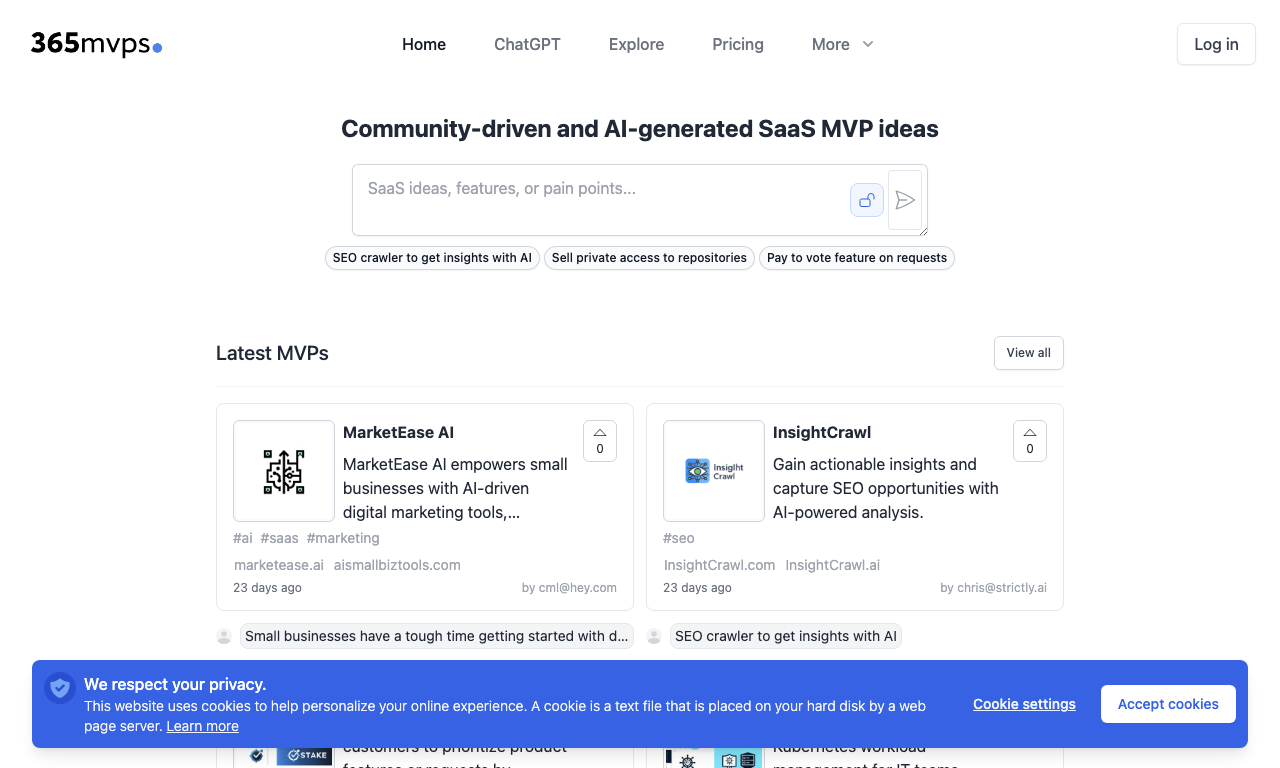Open the MarketEase AI title

(398, 432)
